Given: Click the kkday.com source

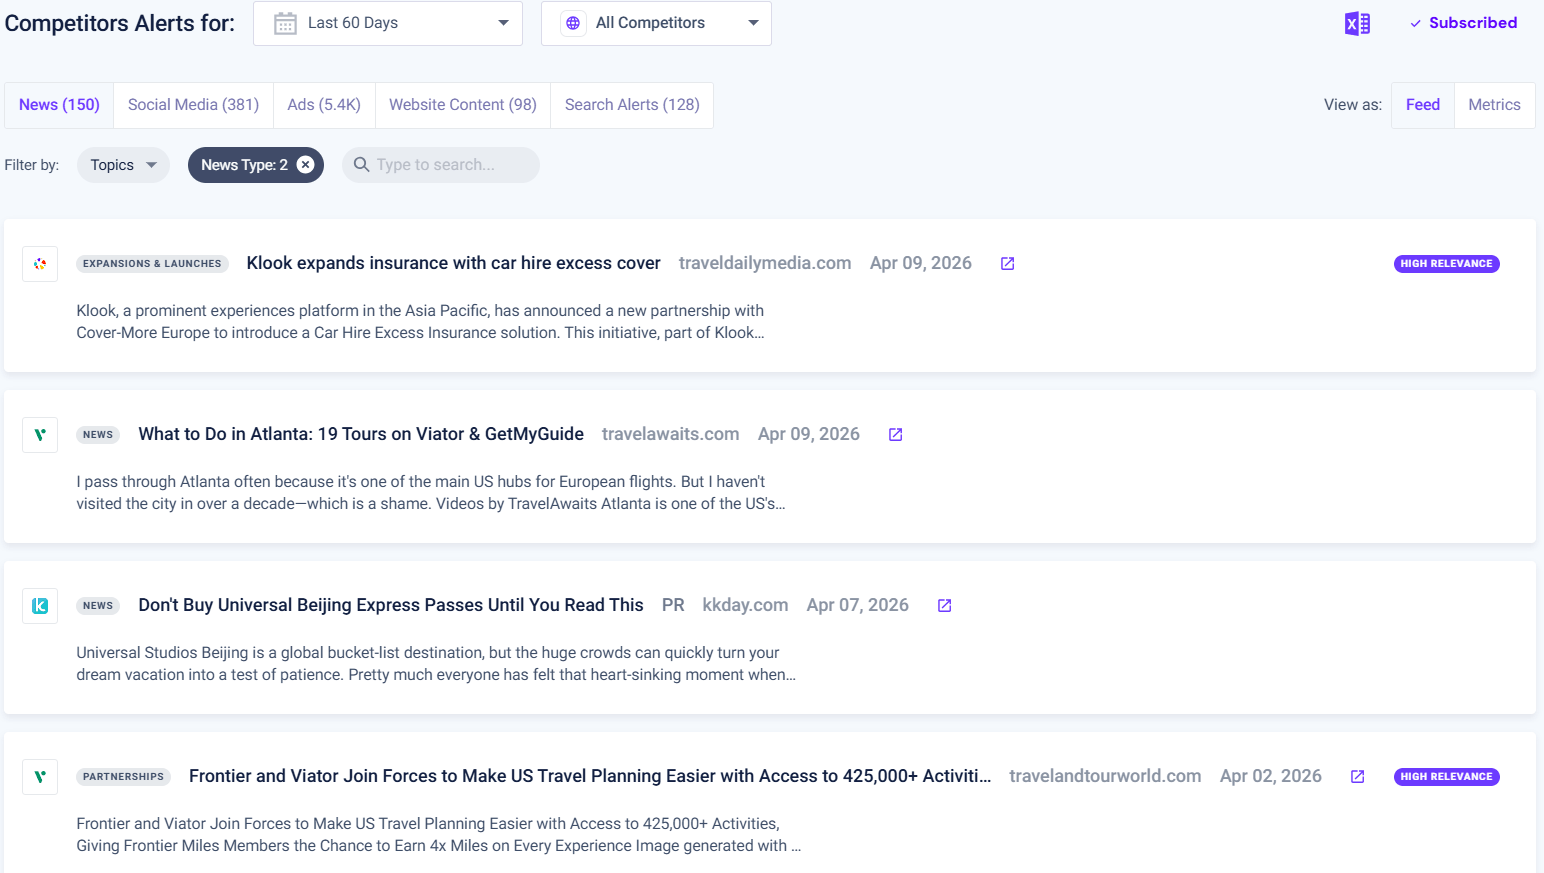Looking at the screenshot, I should click(745, 605).
